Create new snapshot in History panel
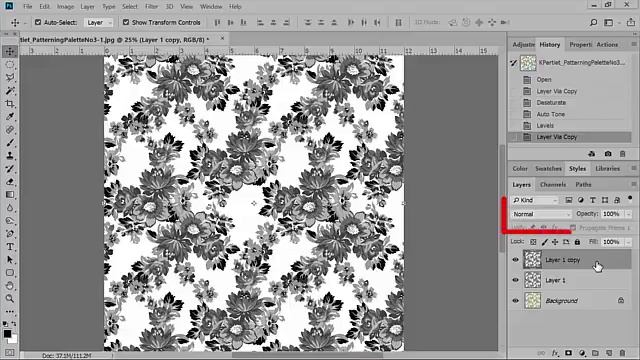 [x=608, y=154]
